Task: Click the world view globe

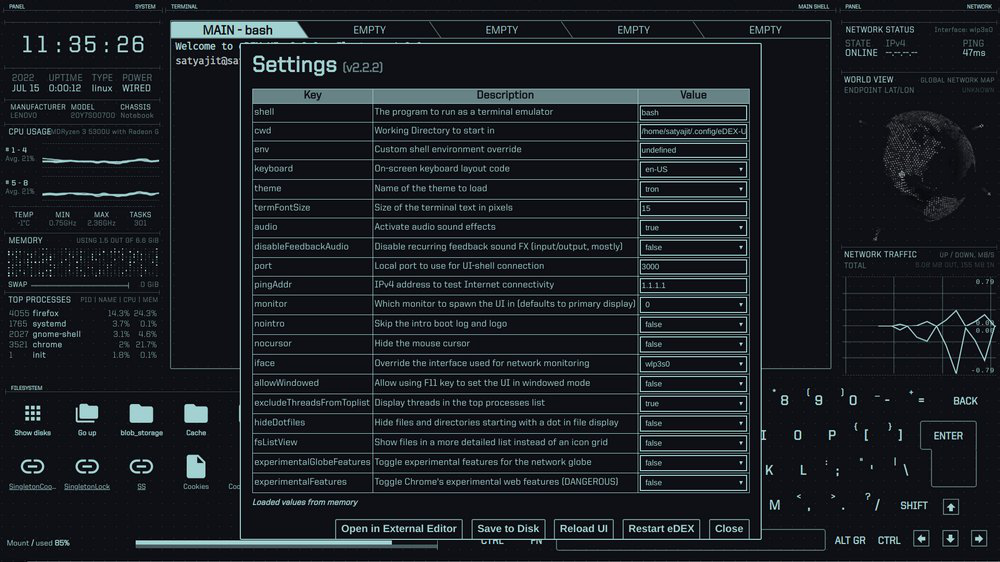Action: [x=931, y=167]
